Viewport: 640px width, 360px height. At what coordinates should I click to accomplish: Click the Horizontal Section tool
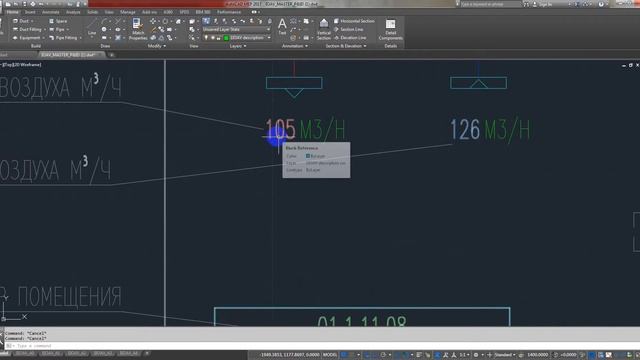click(354, 21)
